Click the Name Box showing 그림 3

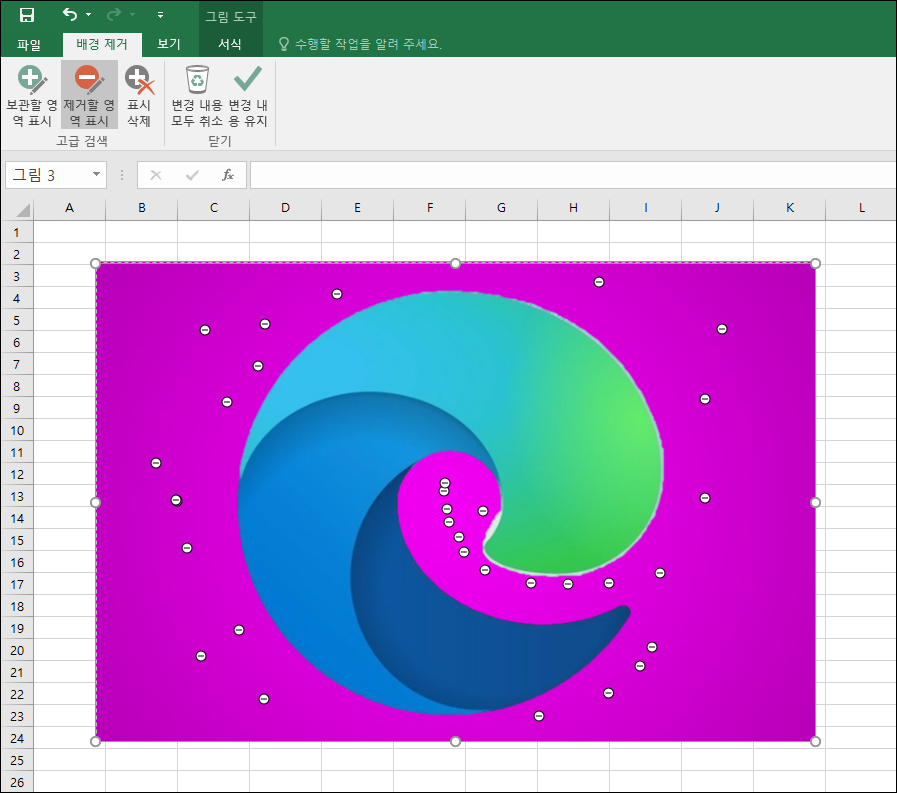(48, 175)
